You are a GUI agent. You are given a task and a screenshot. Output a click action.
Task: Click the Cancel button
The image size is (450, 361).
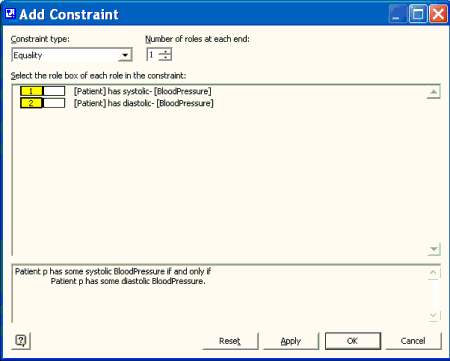413,341
